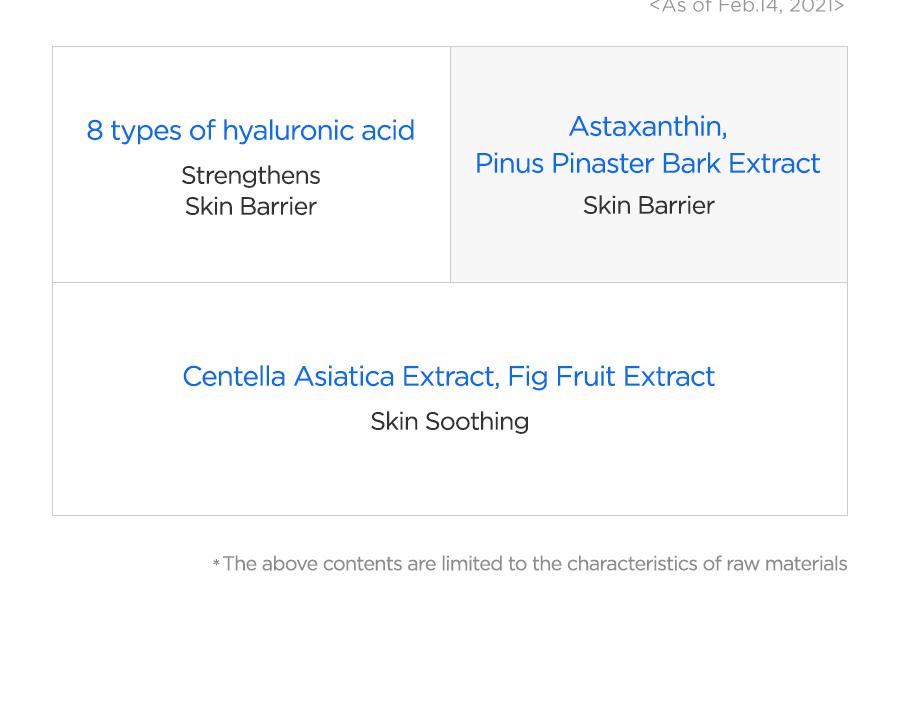Screen dimensions: 900x708
Task: Select the word "Centella"
Action: 234,377
